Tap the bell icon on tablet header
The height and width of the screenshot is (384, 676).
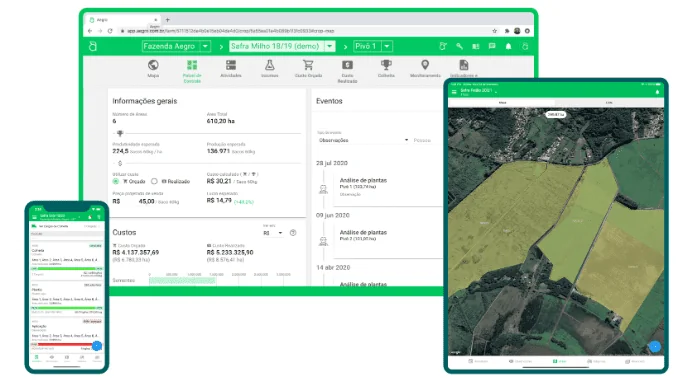point(657,92)
